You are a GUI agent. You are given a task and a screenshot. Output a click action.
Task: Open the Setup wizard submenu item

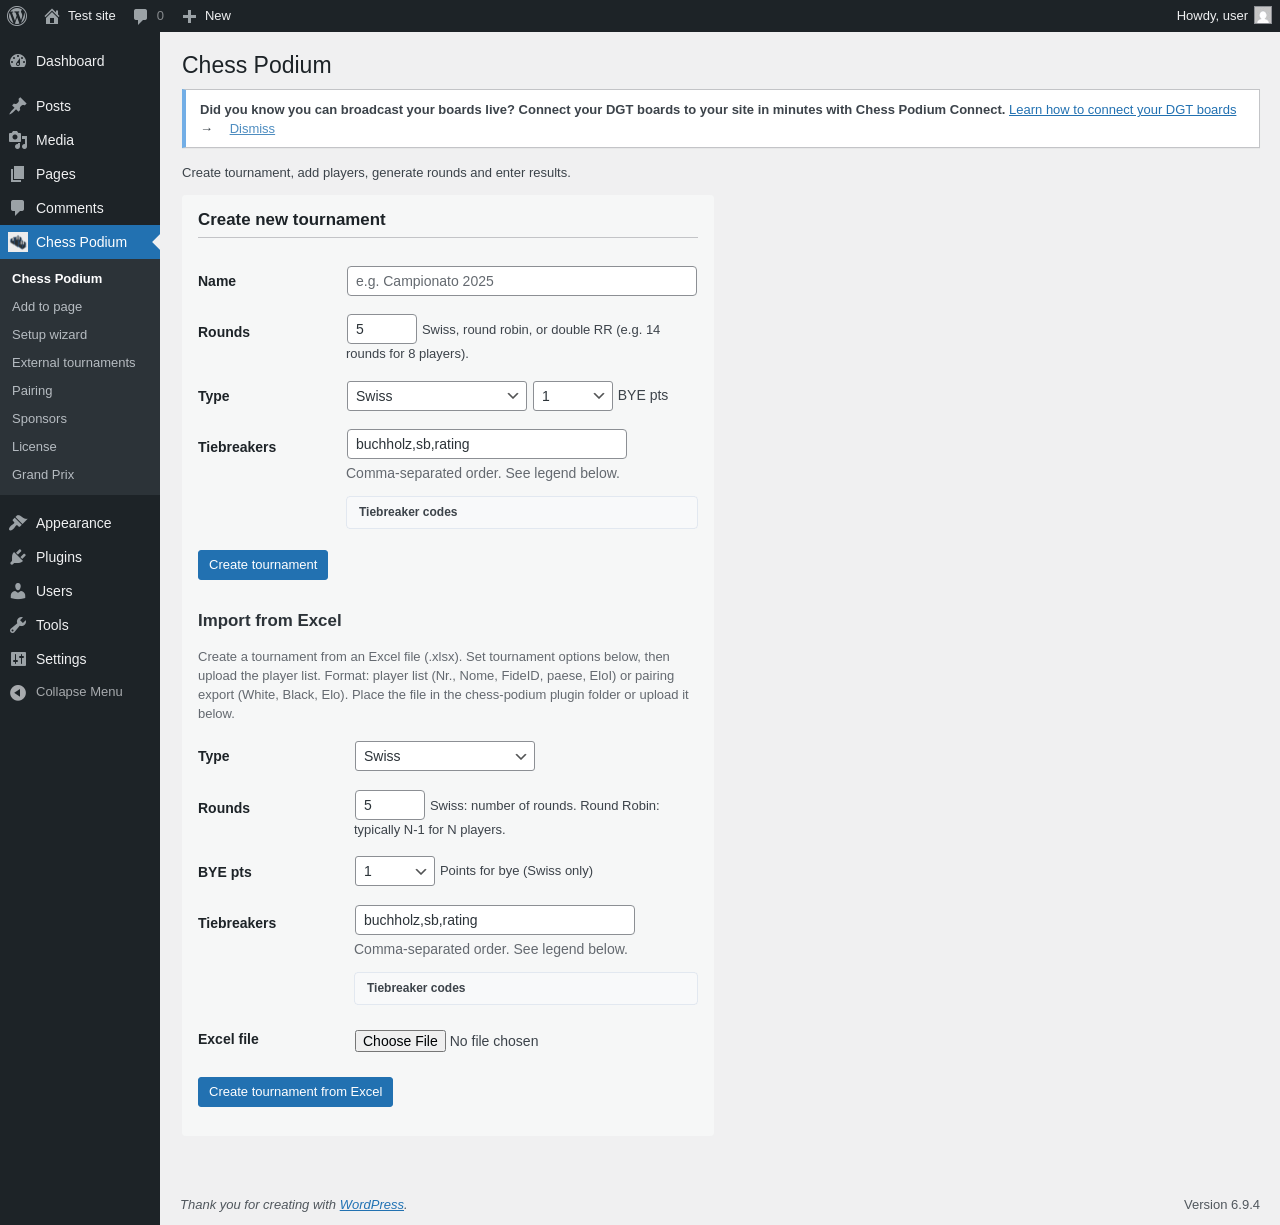(x=49, y=335)
